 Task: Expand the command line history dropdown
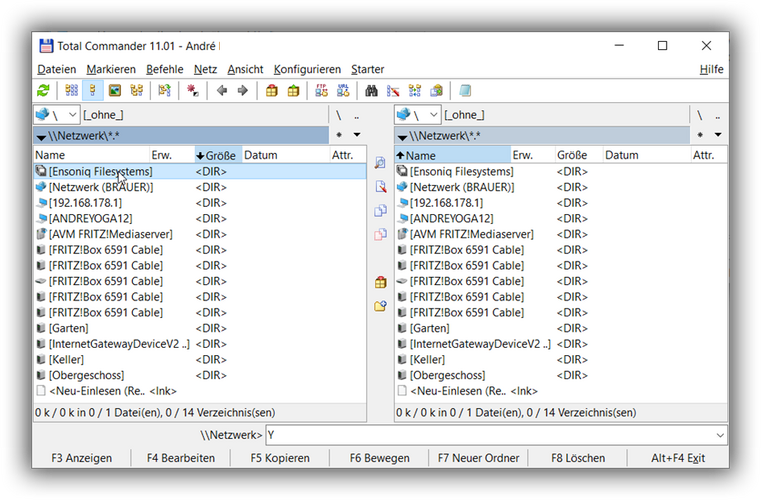[x=720, y=435]
